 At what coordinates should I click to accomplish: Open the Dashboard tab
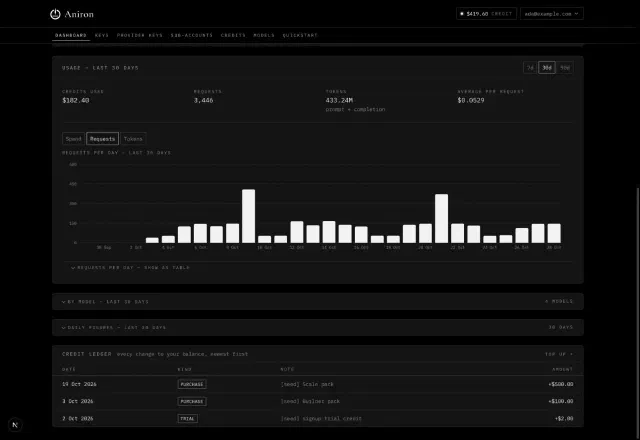[71, 35]
